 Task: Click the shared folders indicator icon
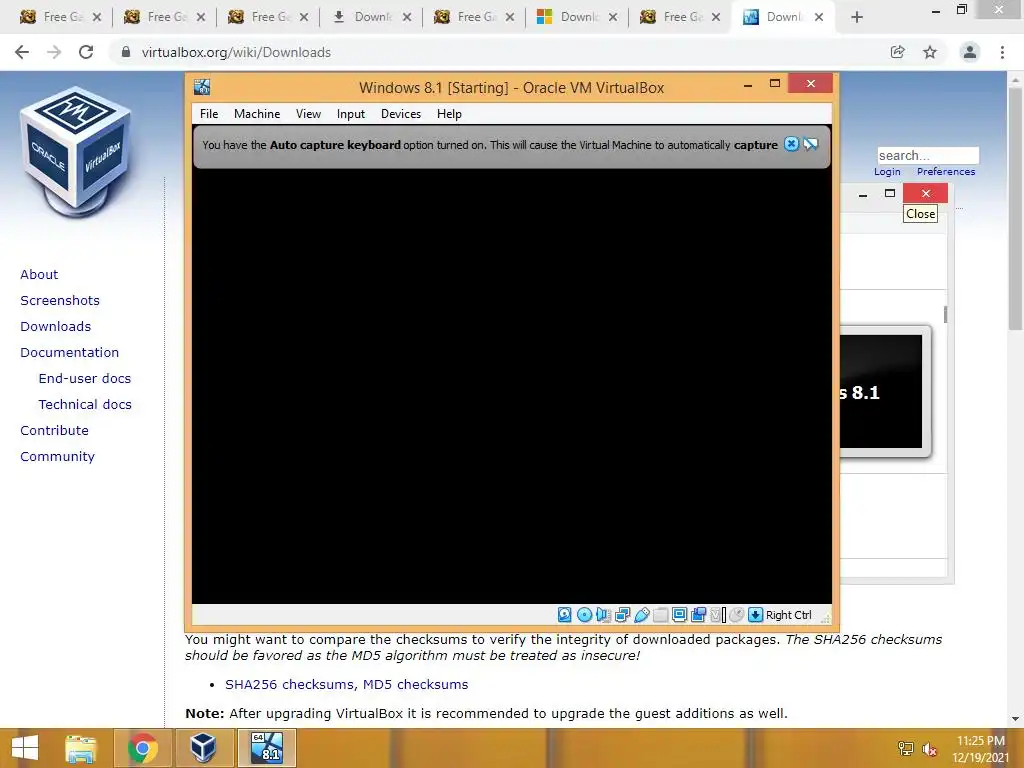(660, 615)
